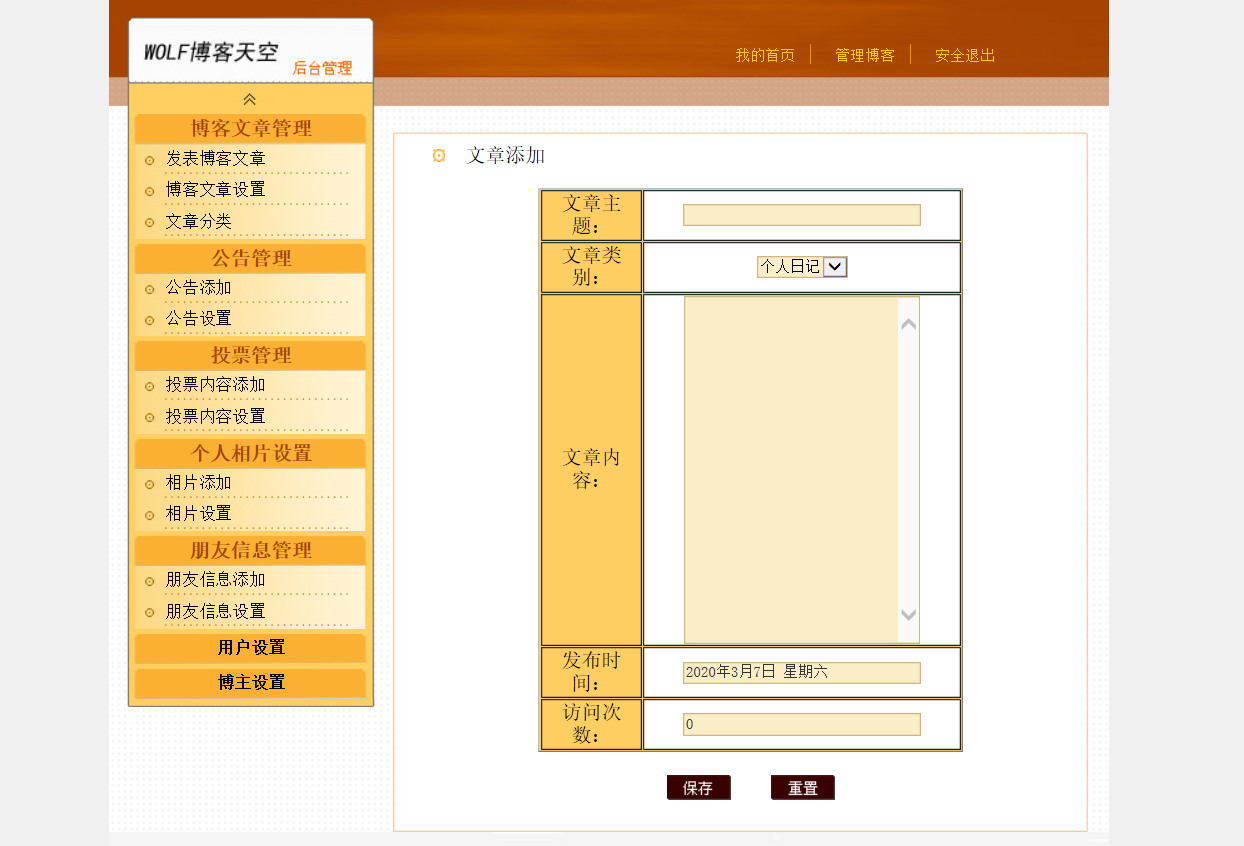Click the 文章主题 label cell

[x=592, y=215]
